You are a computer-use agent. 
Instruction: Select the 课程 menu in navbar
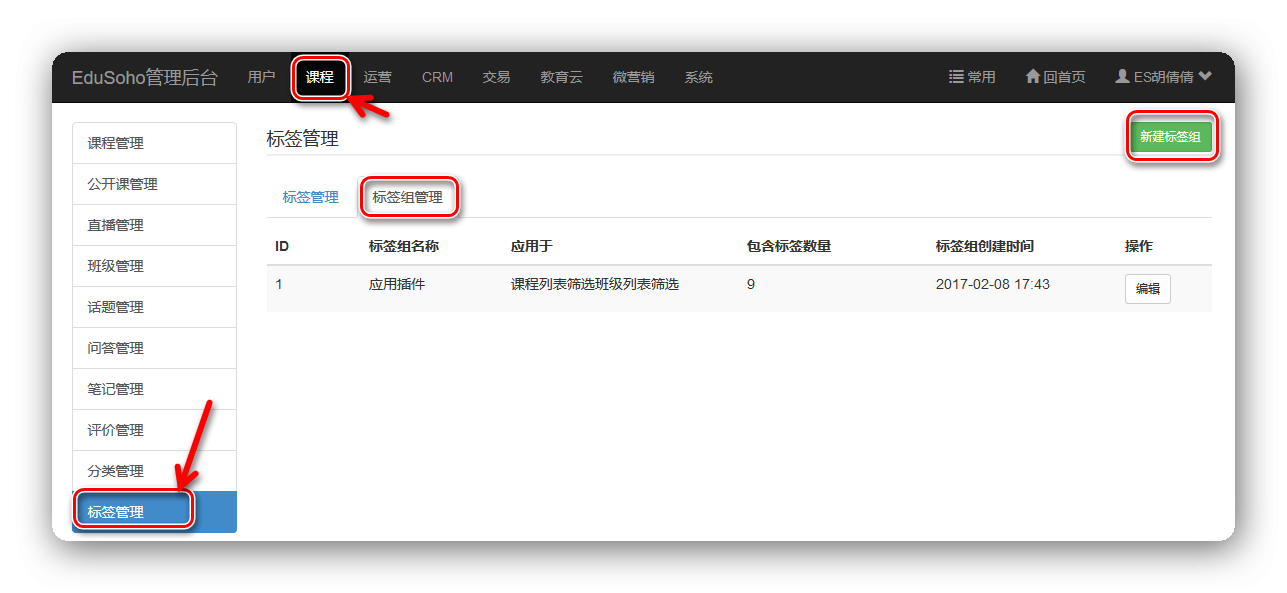(320, 77)
